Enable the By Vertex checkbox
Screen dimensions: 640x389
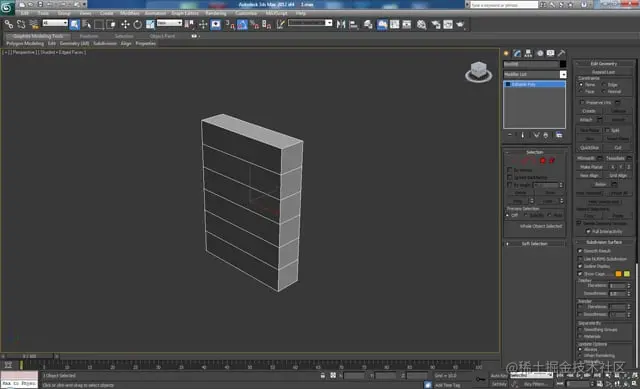pos(509,170)
